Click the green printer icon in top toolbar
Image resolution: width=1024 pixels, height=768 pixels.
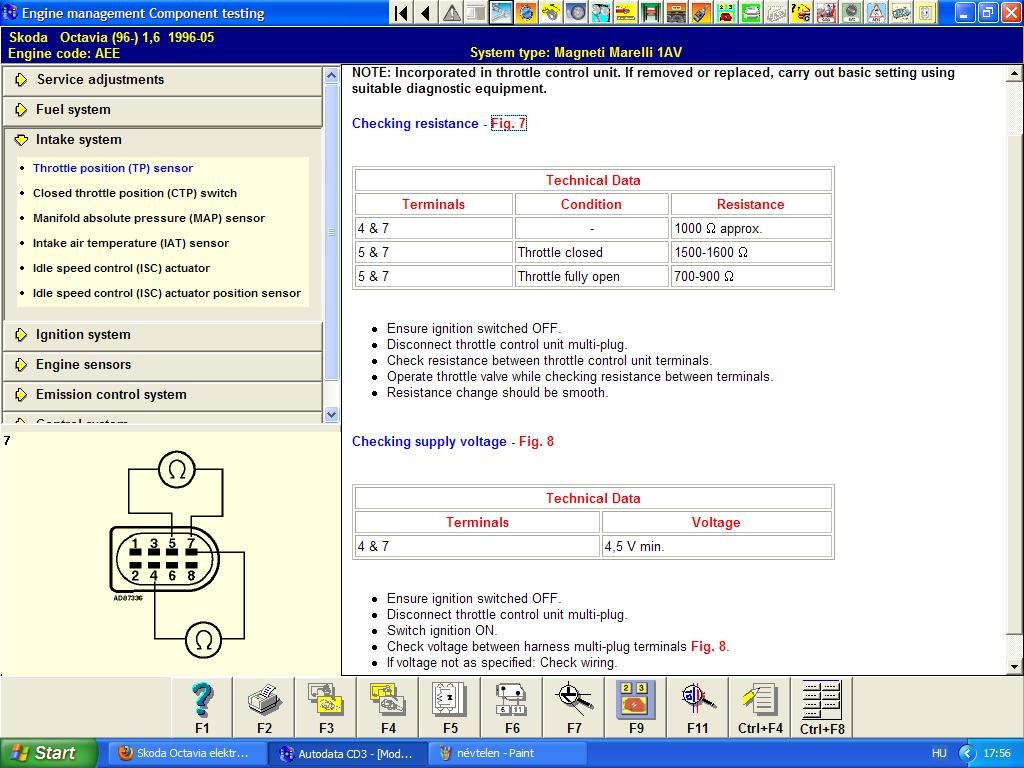(x=750, y=12)
